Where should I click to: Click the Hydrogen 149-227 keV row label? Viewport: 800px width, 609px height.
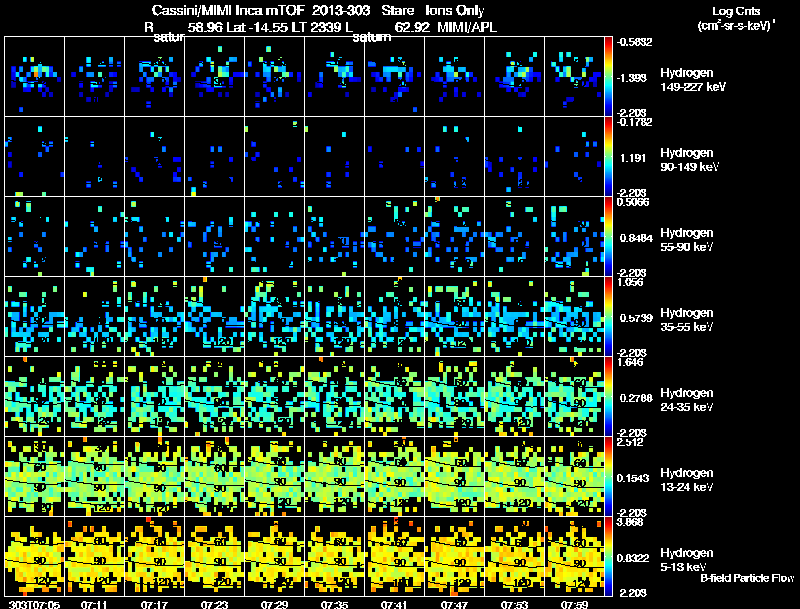[693, 80]
